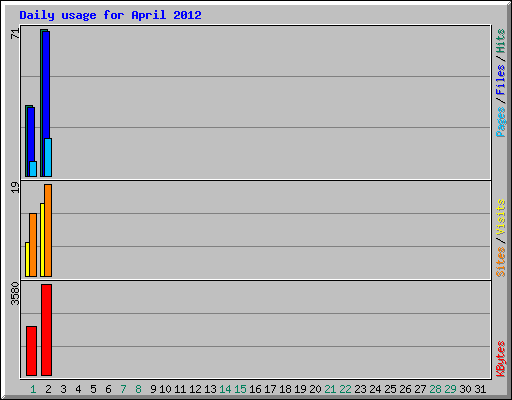The width and height of the screenshot is (512, 400).
Task: Click day 30 on the x-axis
Action: tap(465, 389)
